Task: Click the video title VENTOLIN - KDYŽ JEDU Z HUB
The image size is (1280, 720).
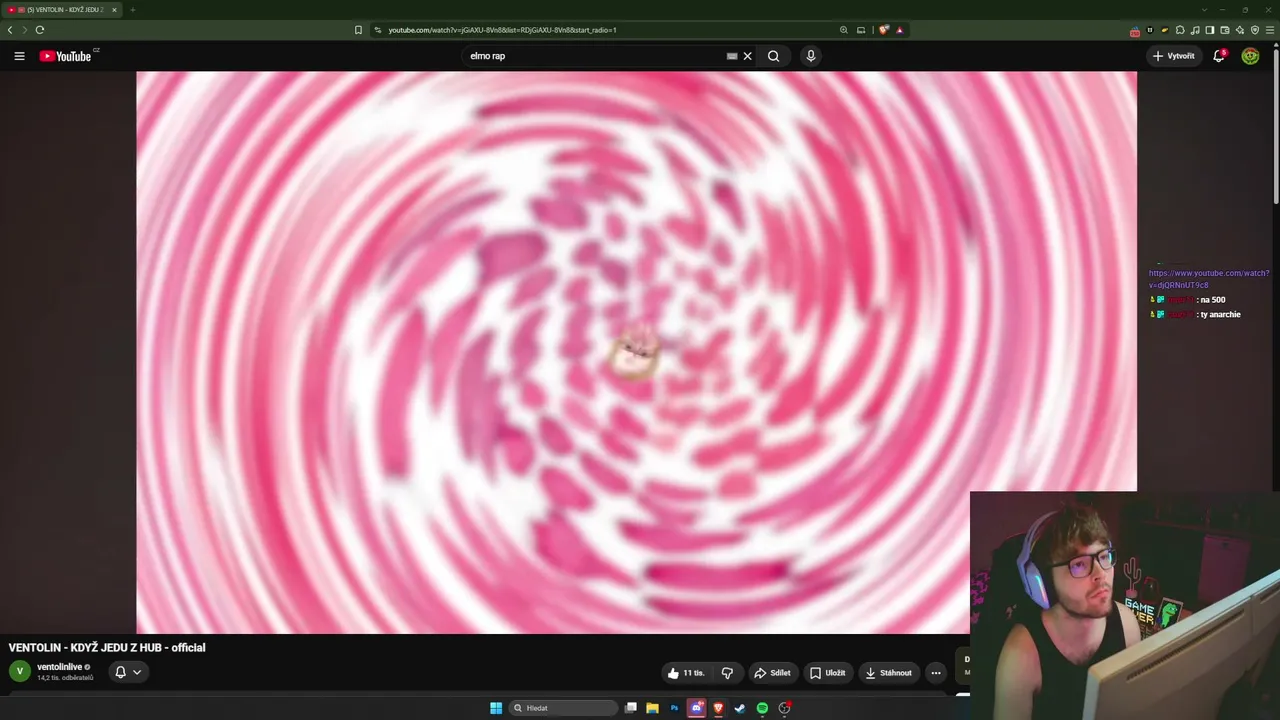Action: [107, 648]
